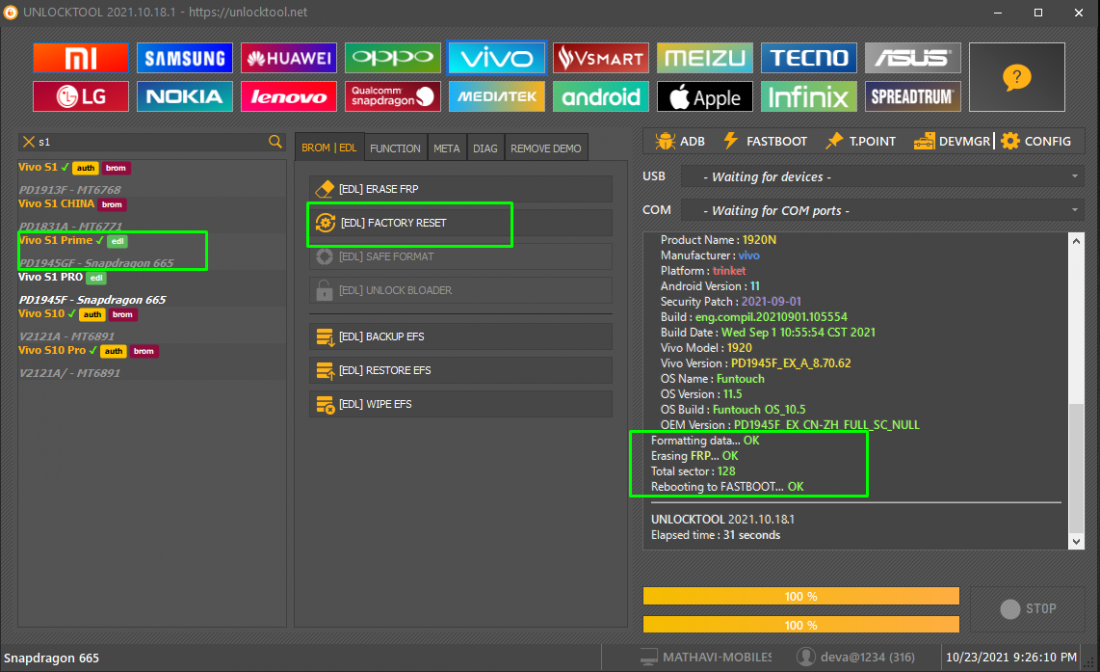1100x672 pixels.
Task: Click the STOP button
Action: (1028, 609)
